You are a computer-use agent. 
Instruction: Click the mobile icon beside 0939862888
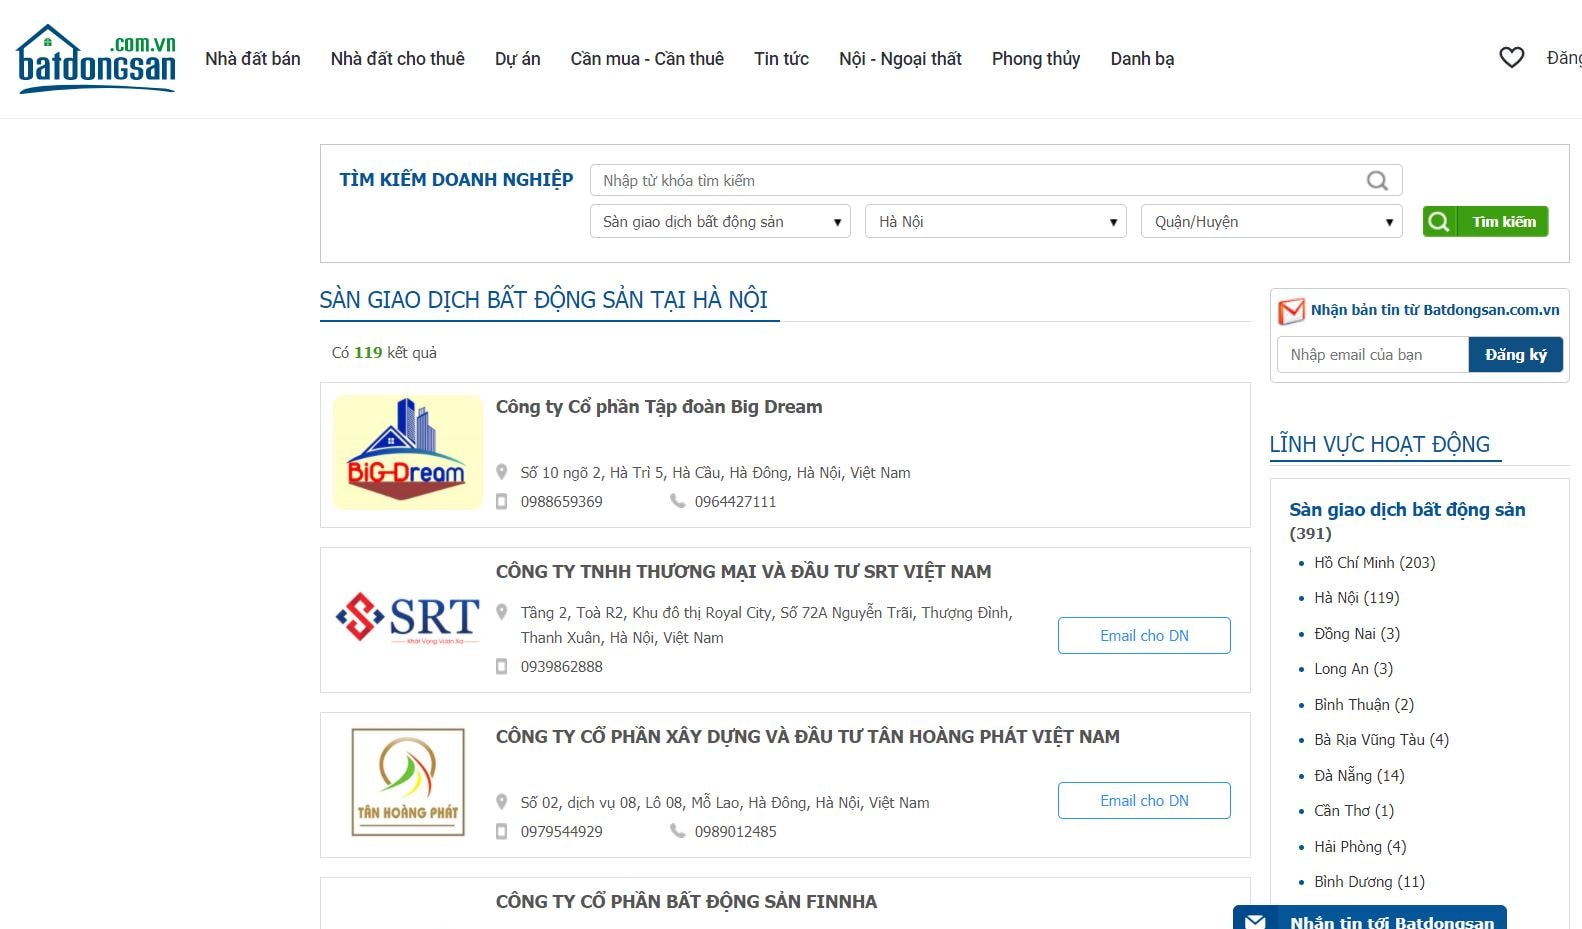[x=502, y=666]
